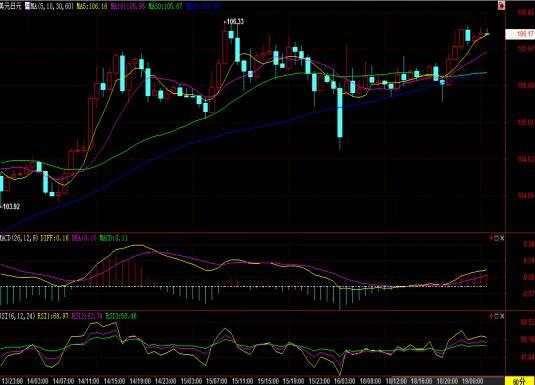This screenshot has height=385, width=535.
Task: Click the first small control icon of MACD panel
Action: tap(491, 238)
